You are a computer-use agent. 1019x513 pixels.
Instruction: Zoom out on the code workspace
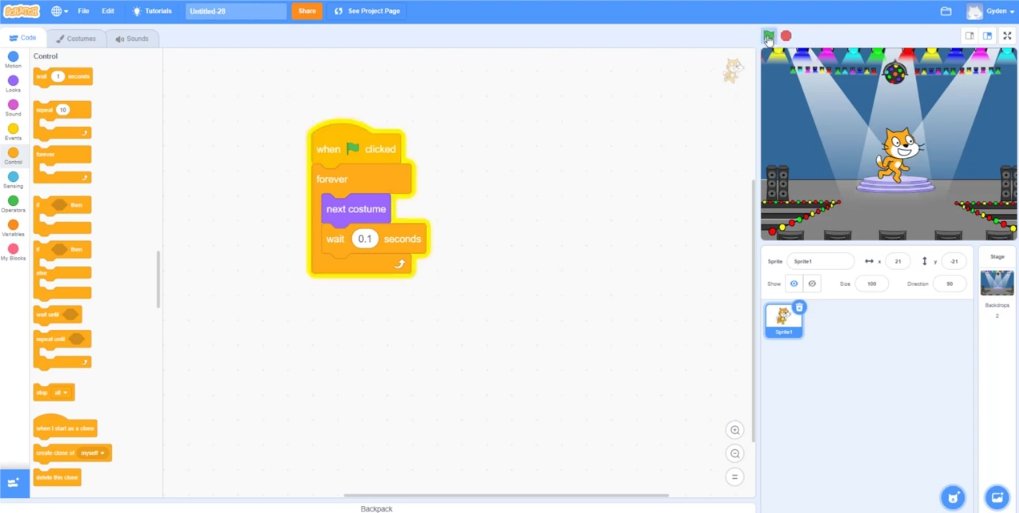[x=736, y=453]
